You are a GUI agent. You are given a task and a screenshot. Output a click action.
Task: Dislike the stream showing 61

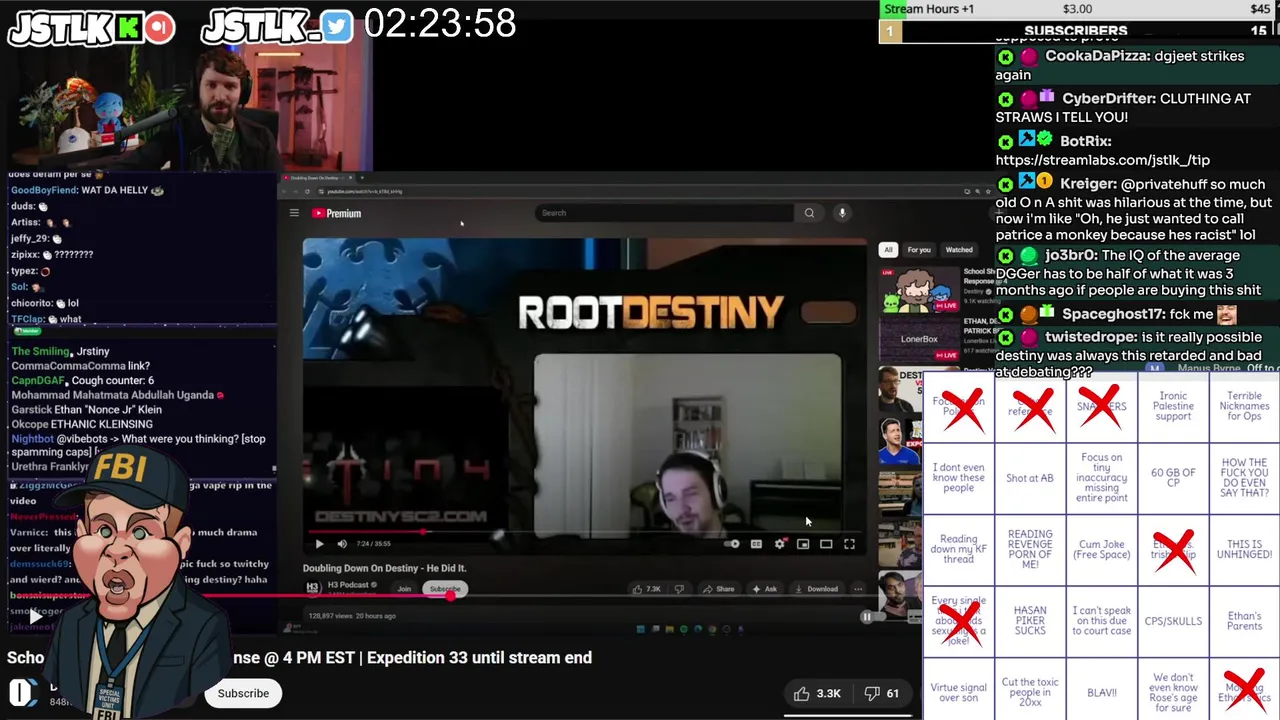[881, 693]
